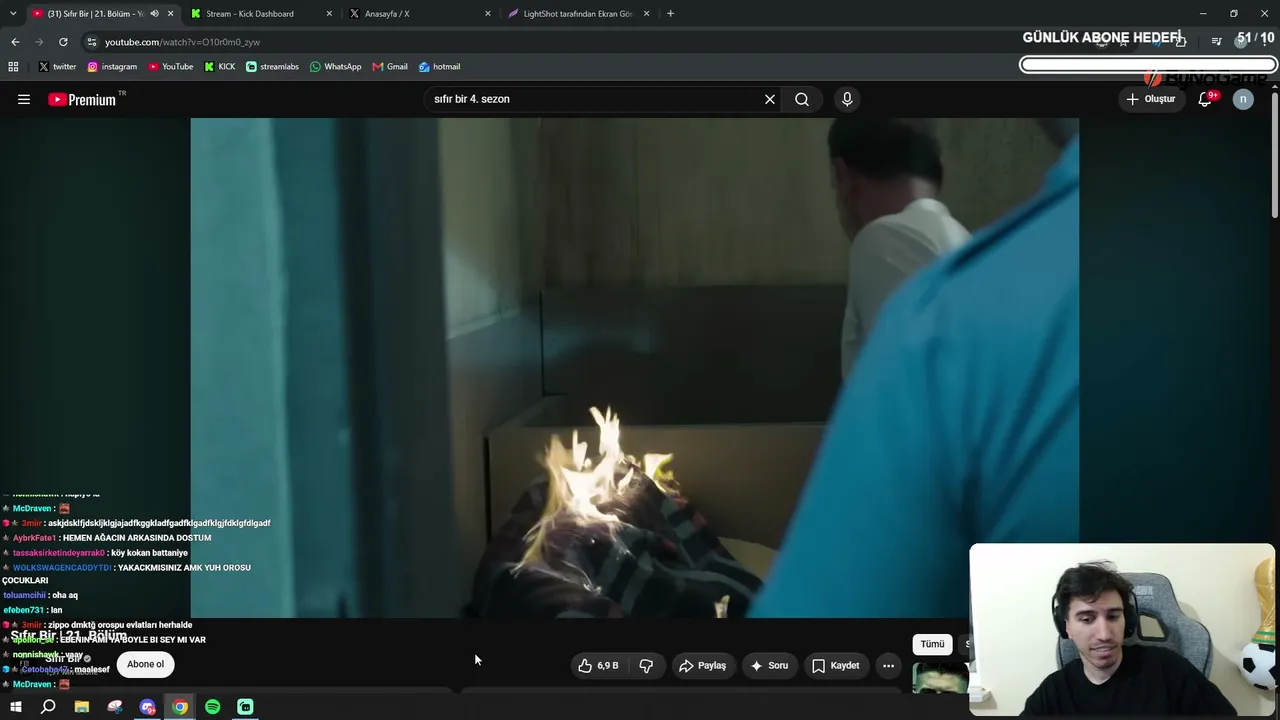Open the YouTube bookmark
1280x720 pixels.
(171, 67)
